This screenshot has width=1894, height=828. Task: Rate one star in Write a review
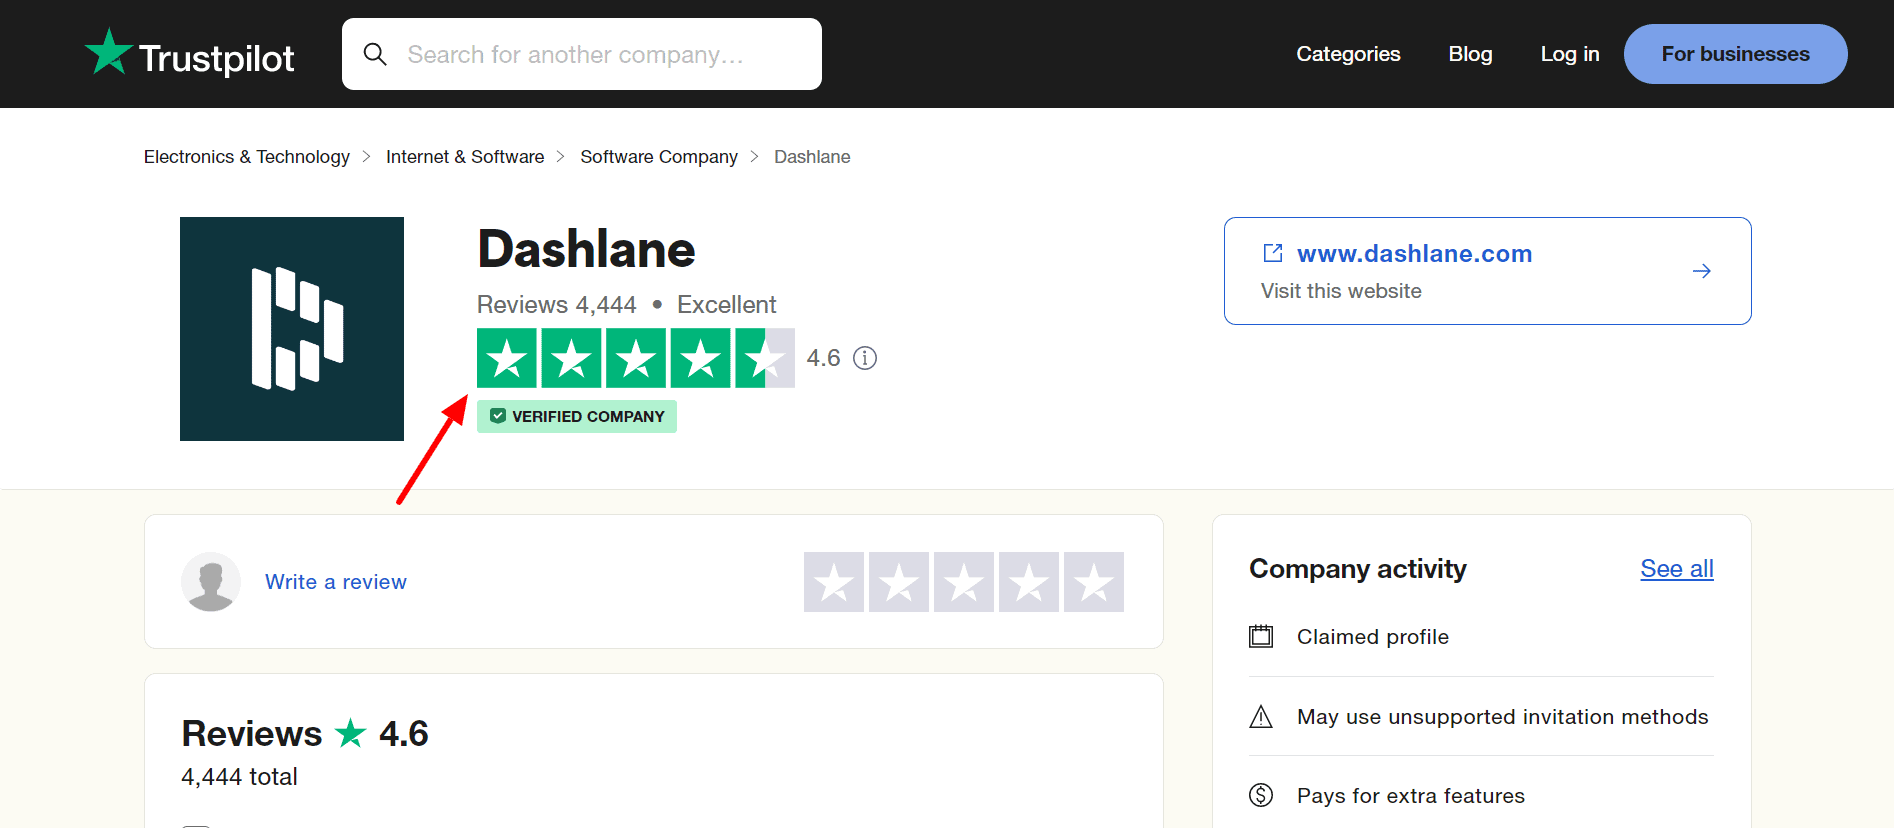point(834,582)
